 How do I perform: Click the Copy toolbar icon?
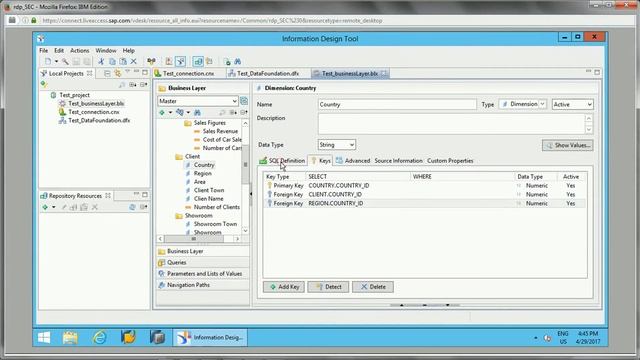coord(112,62)
